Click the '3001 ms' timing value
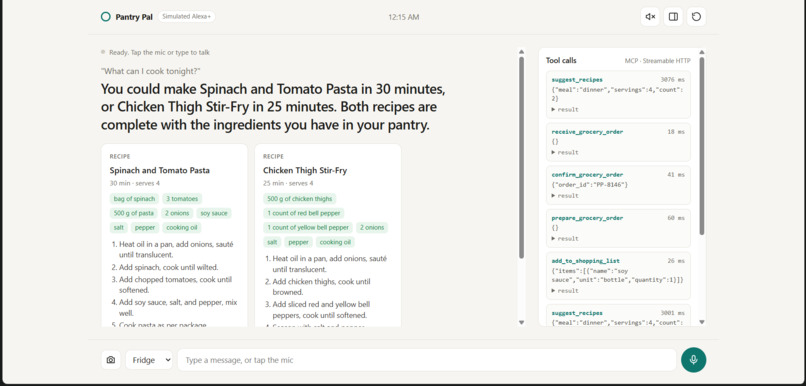This screenshot has width=806, height=386. point(673,313)
